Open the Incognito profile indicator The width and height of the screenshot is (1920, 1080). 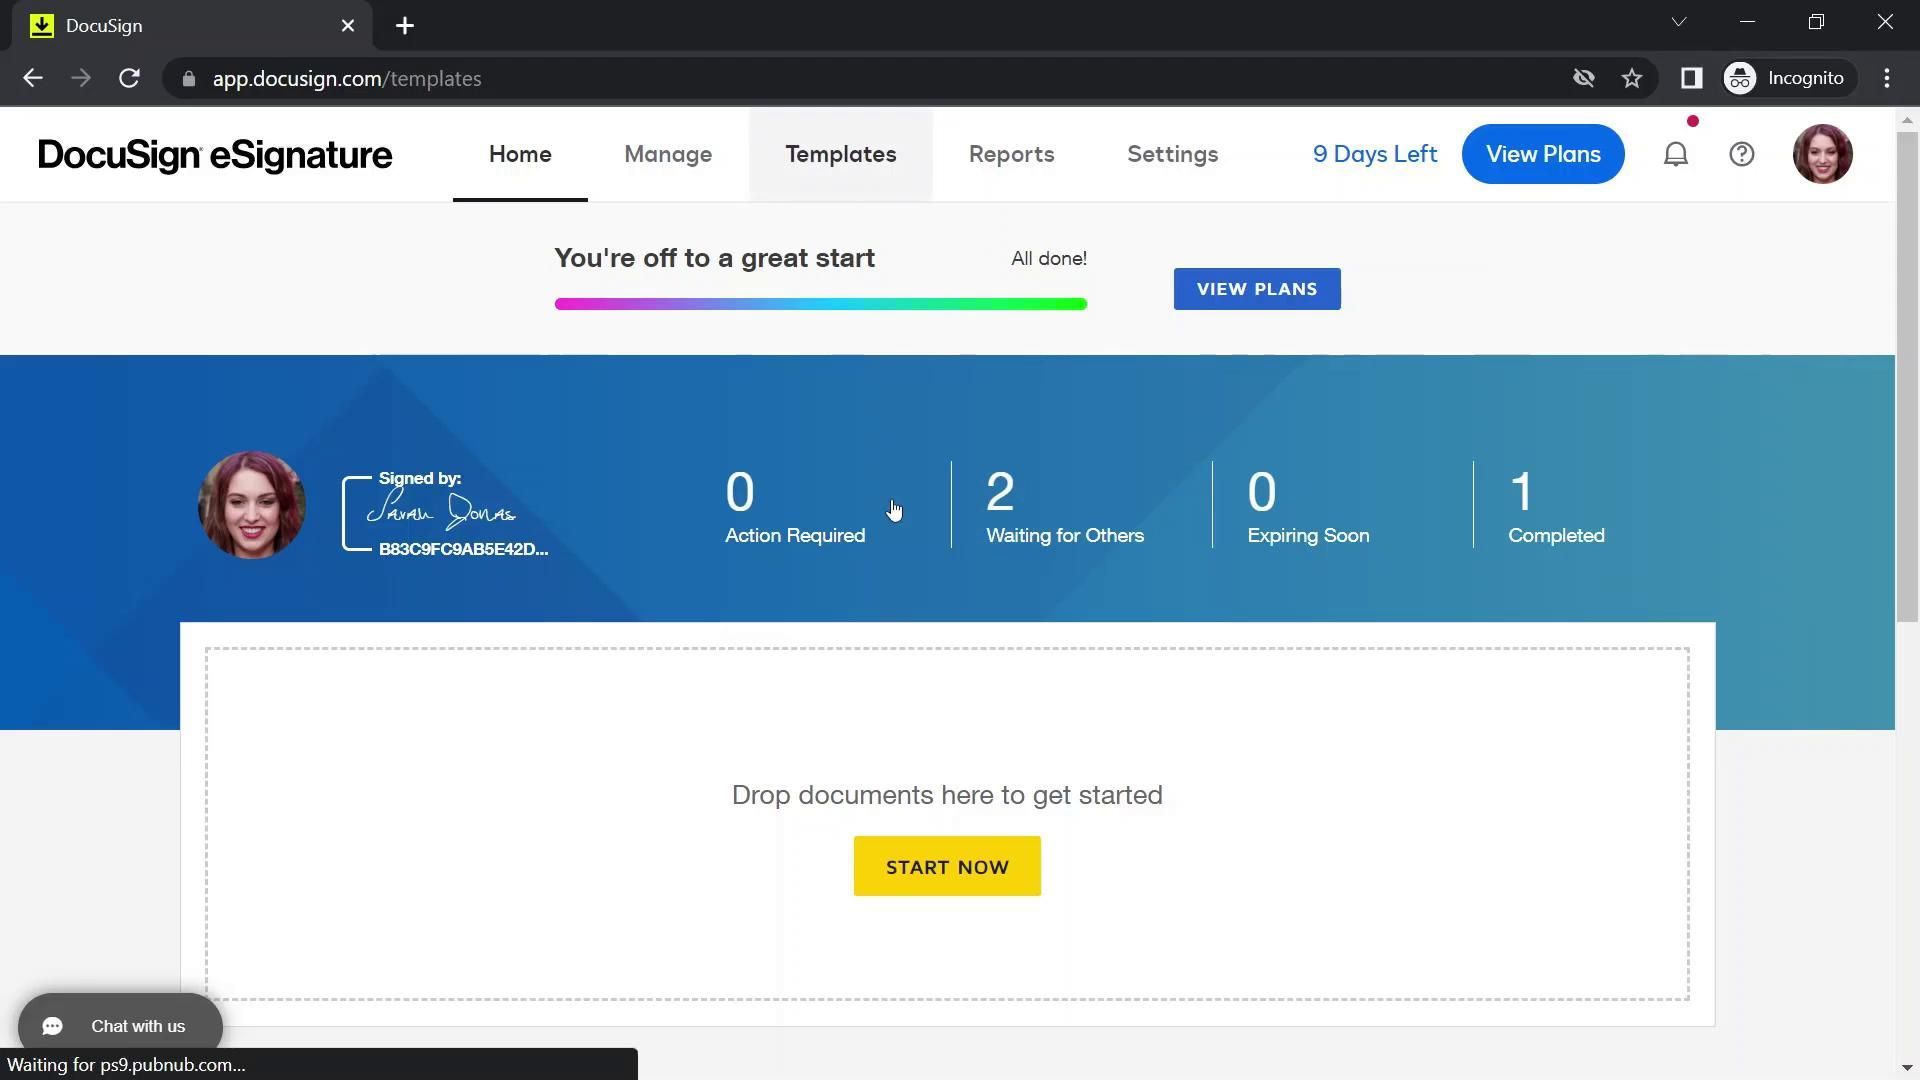1786,78
